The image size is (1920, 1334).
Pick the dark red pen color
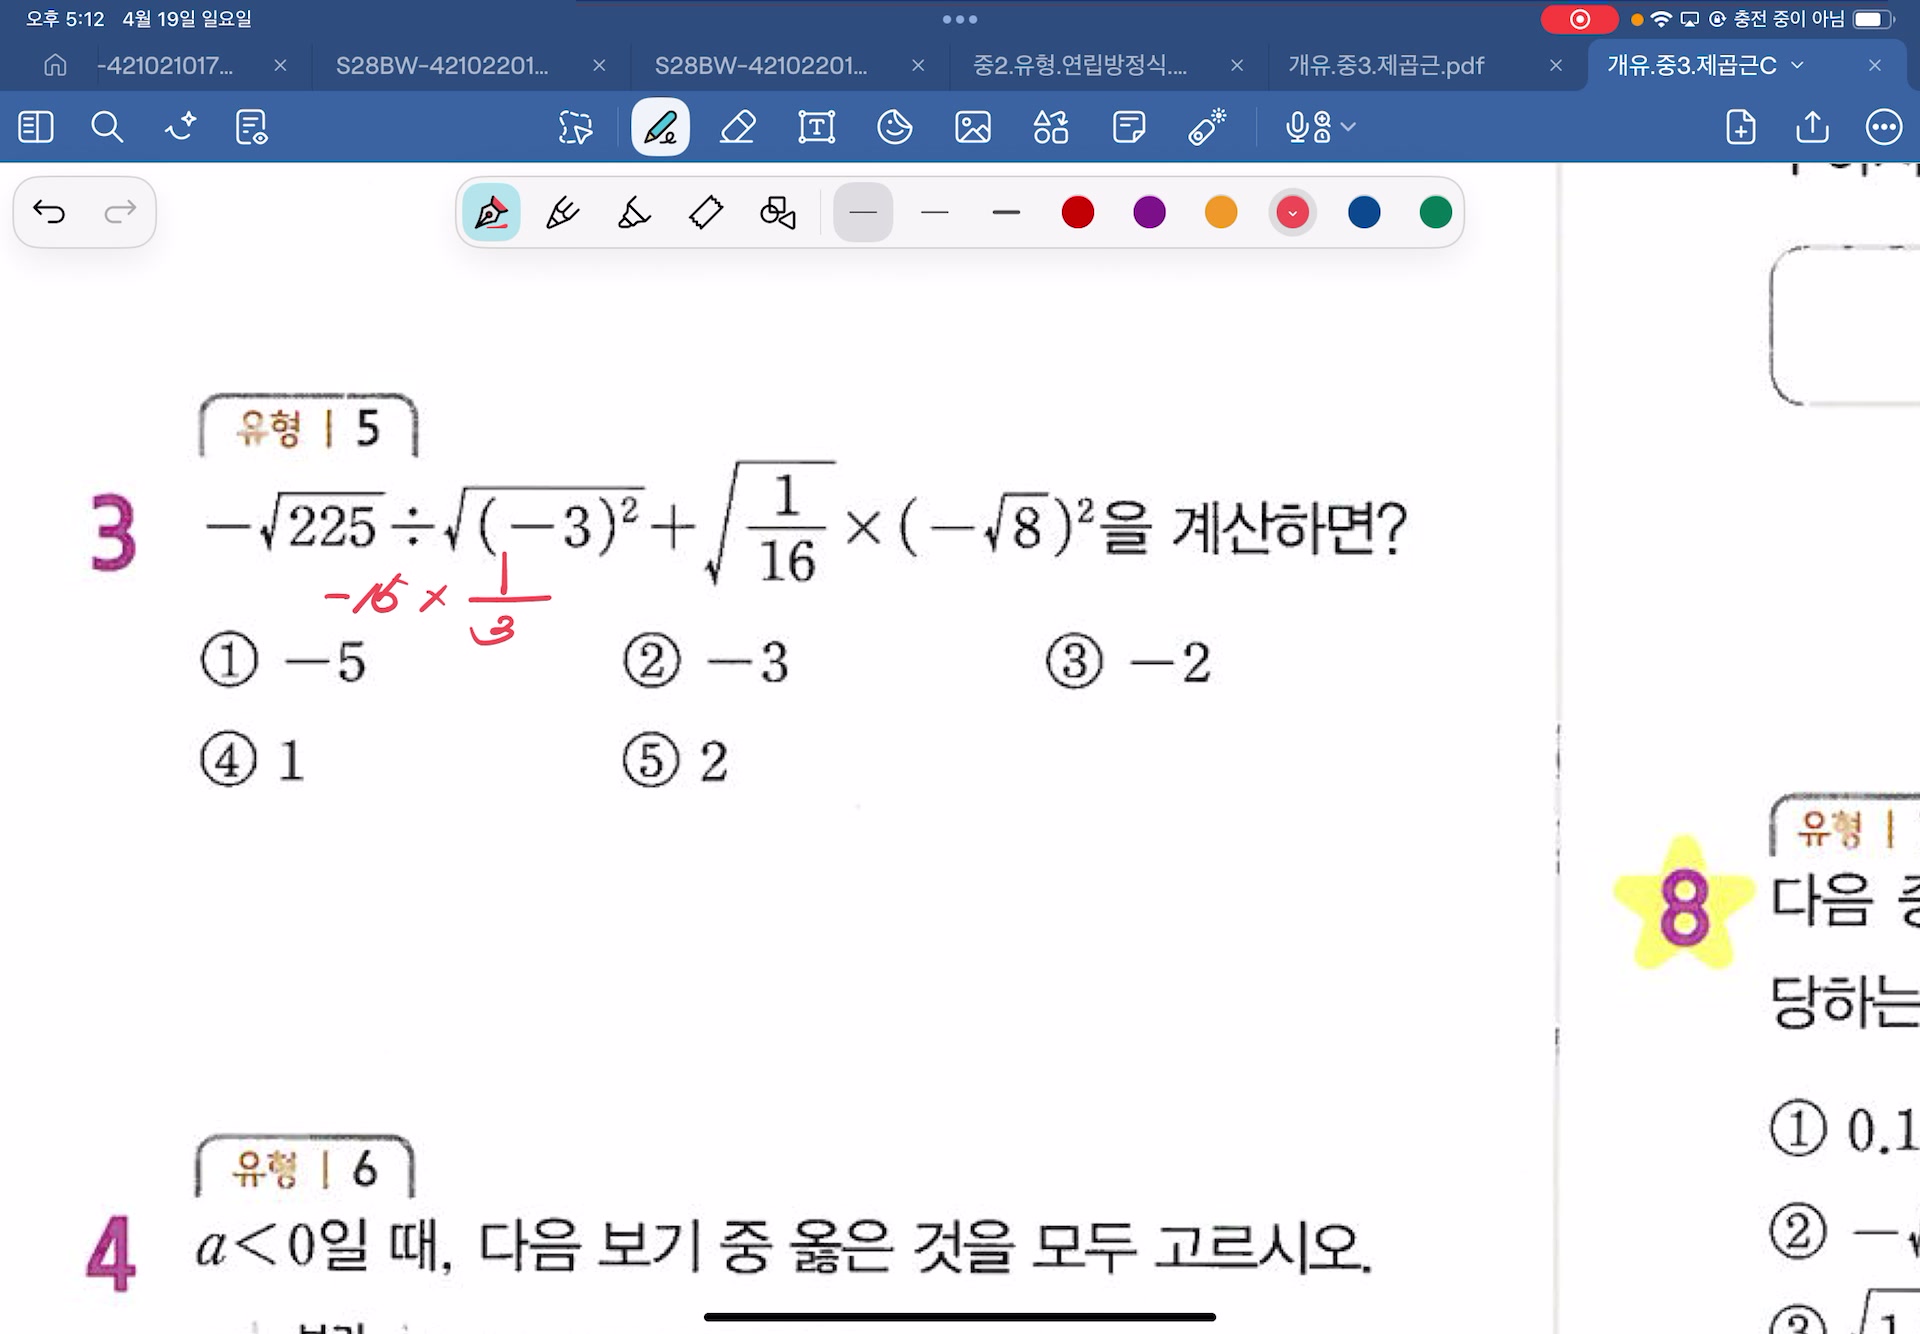(x=1078, y=212)
